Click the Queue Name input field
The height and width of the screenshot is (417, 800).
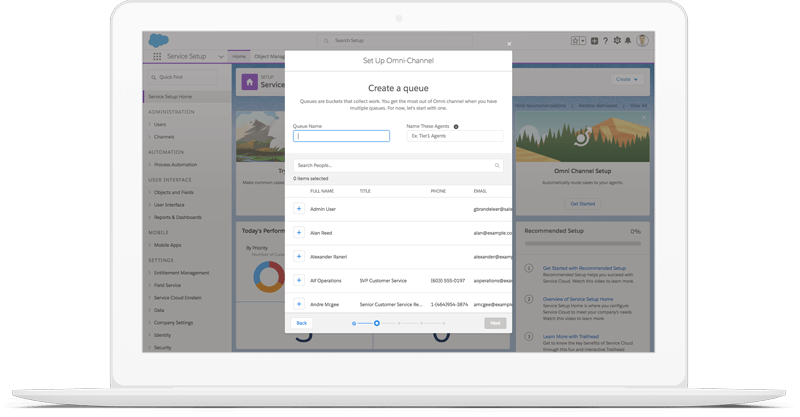(x=341, y=136)
